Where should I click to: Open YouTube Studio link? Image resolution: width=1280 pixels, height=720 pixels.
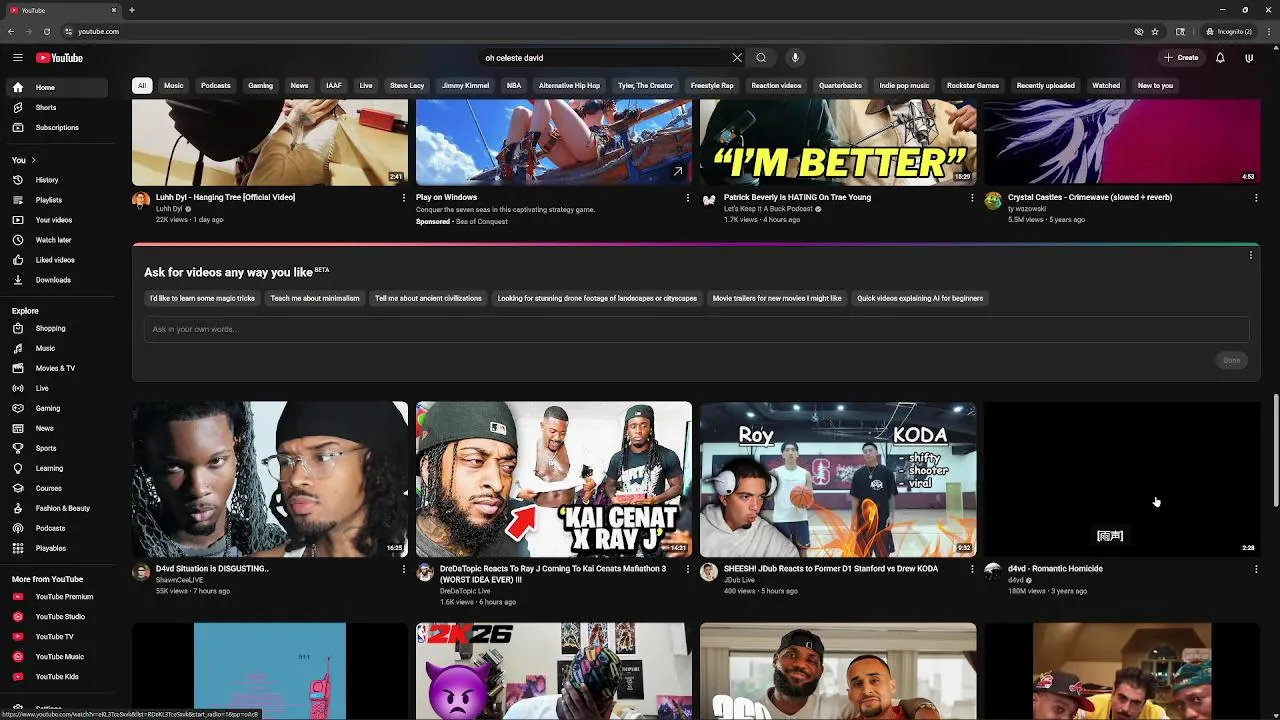[56, 617]
